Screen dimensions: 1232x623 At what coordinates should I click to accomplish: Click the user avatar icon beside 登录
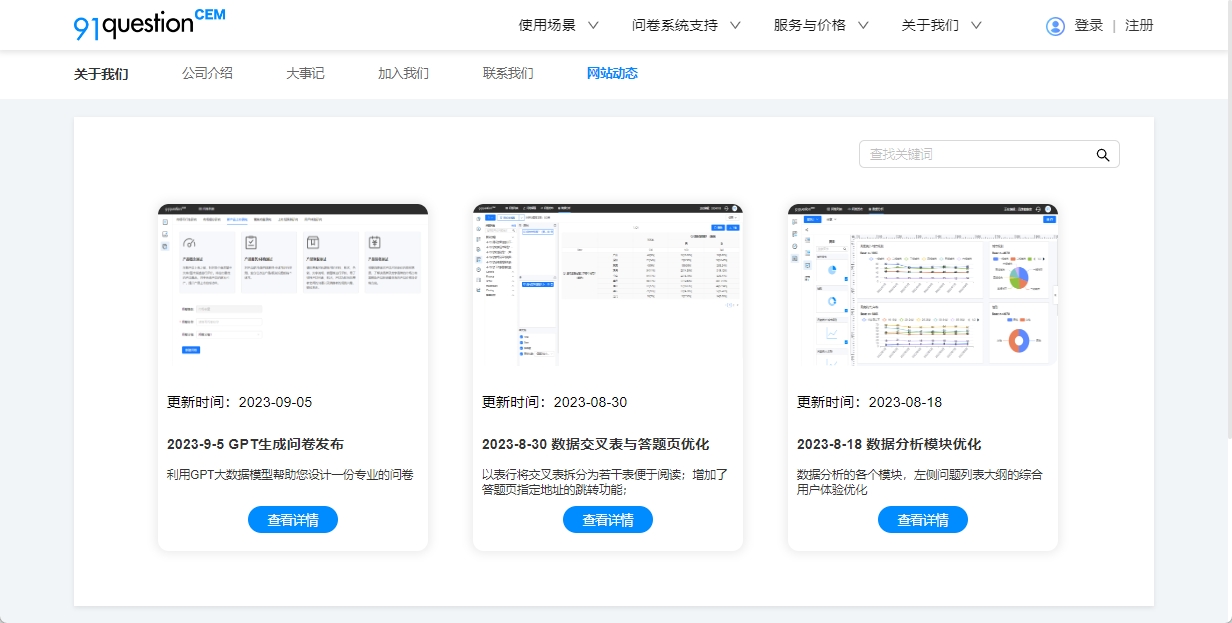1055,26
